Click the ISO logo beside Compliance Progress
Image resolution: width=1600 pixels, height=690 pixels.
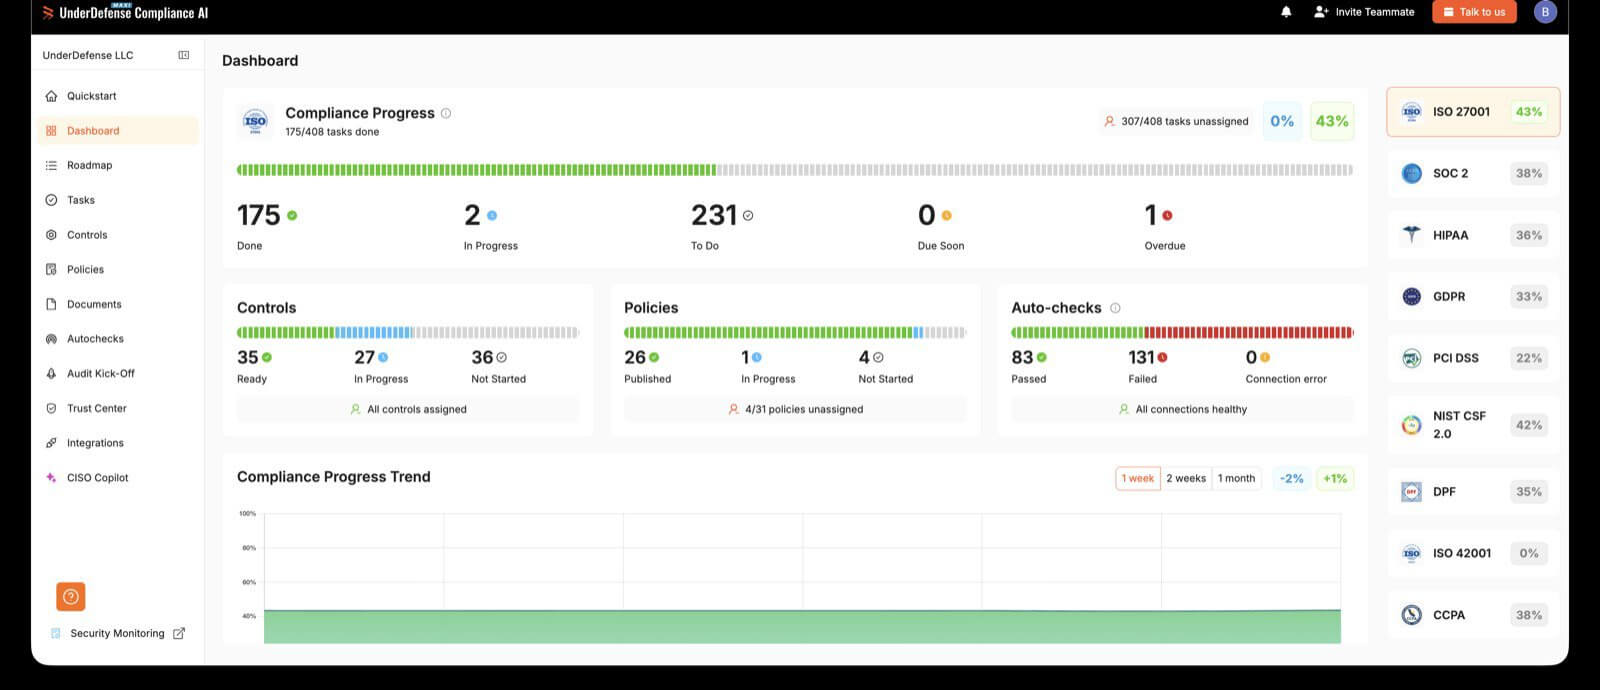pos(256,121)
